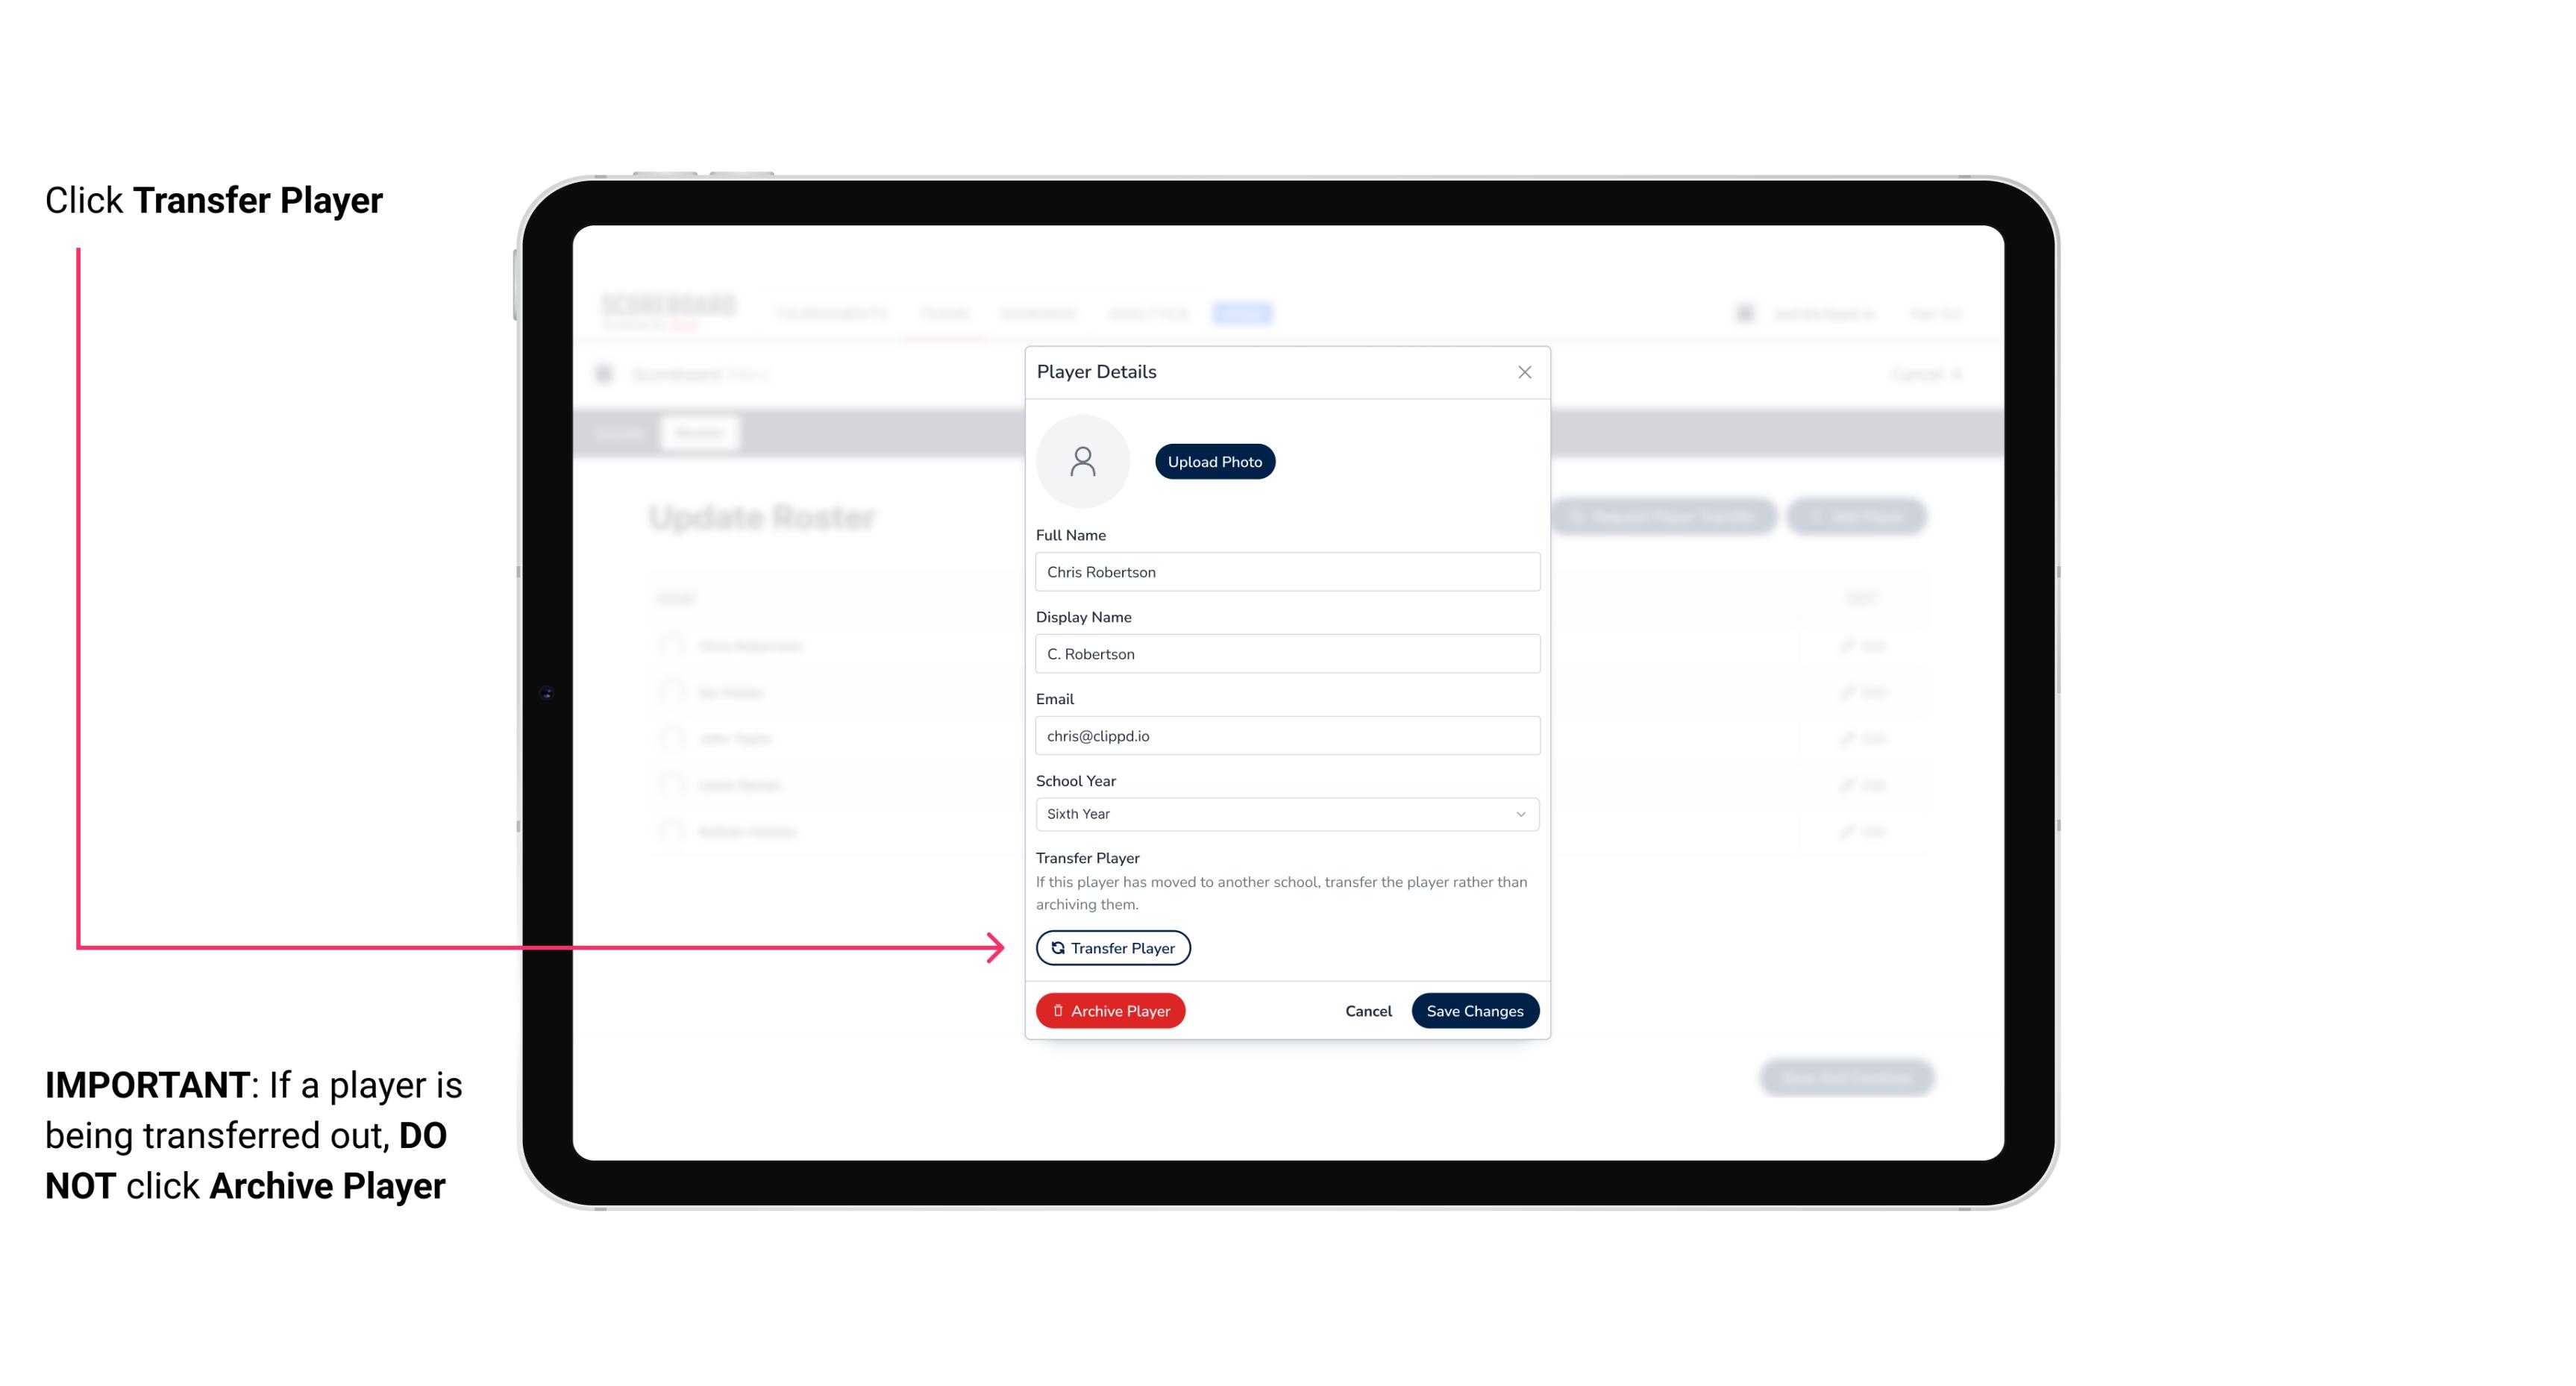Click the Email input field

(x=1287, y=734)
